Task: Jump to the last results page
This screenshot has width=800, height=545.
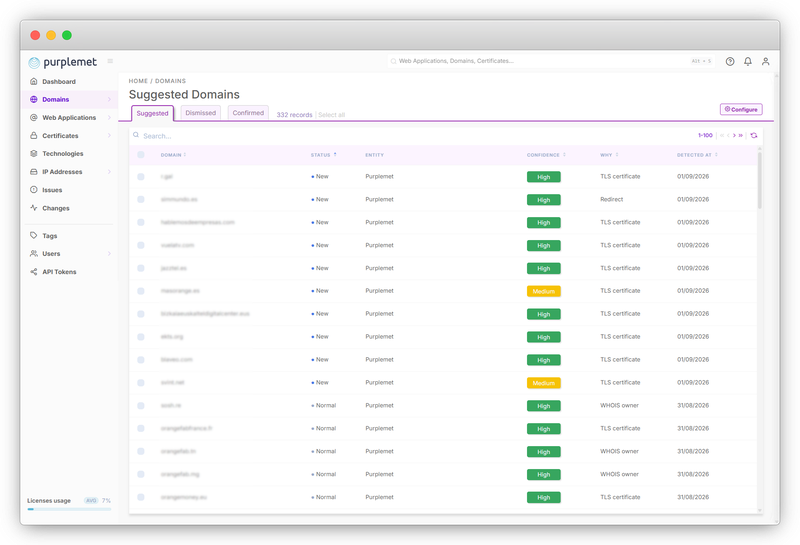Action: point(741,135)
